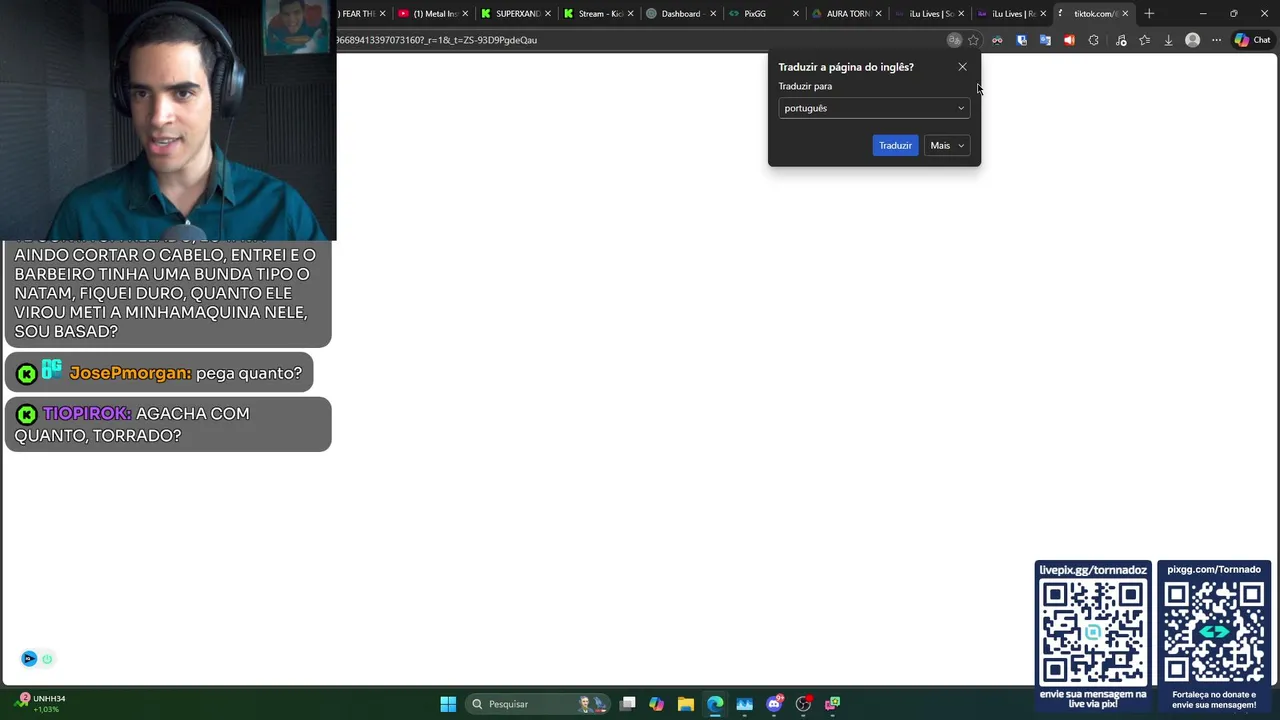Expand the Mais options dropdown
This screenshot has height=720, width=1280.
947,146
